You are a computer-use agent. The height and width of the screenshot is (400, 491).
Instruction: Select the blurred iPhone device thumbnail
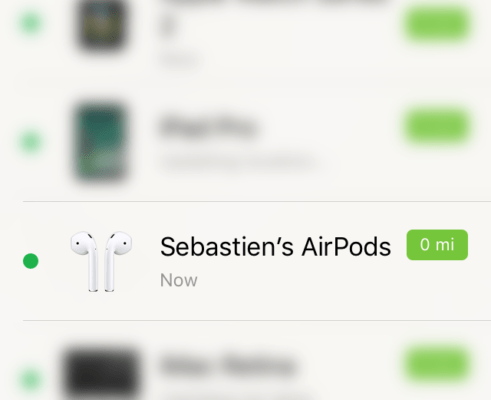click(101, 142)
